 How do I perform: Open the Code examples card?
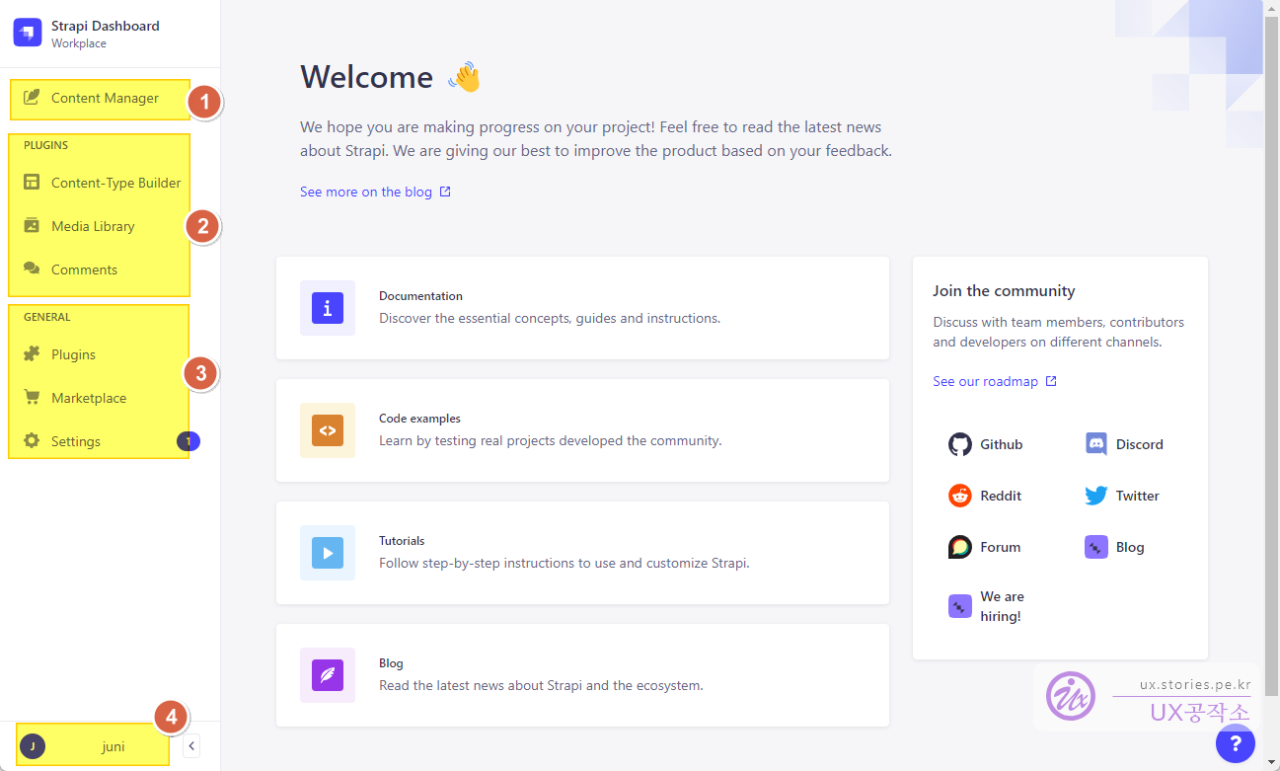tap(583, 431)
